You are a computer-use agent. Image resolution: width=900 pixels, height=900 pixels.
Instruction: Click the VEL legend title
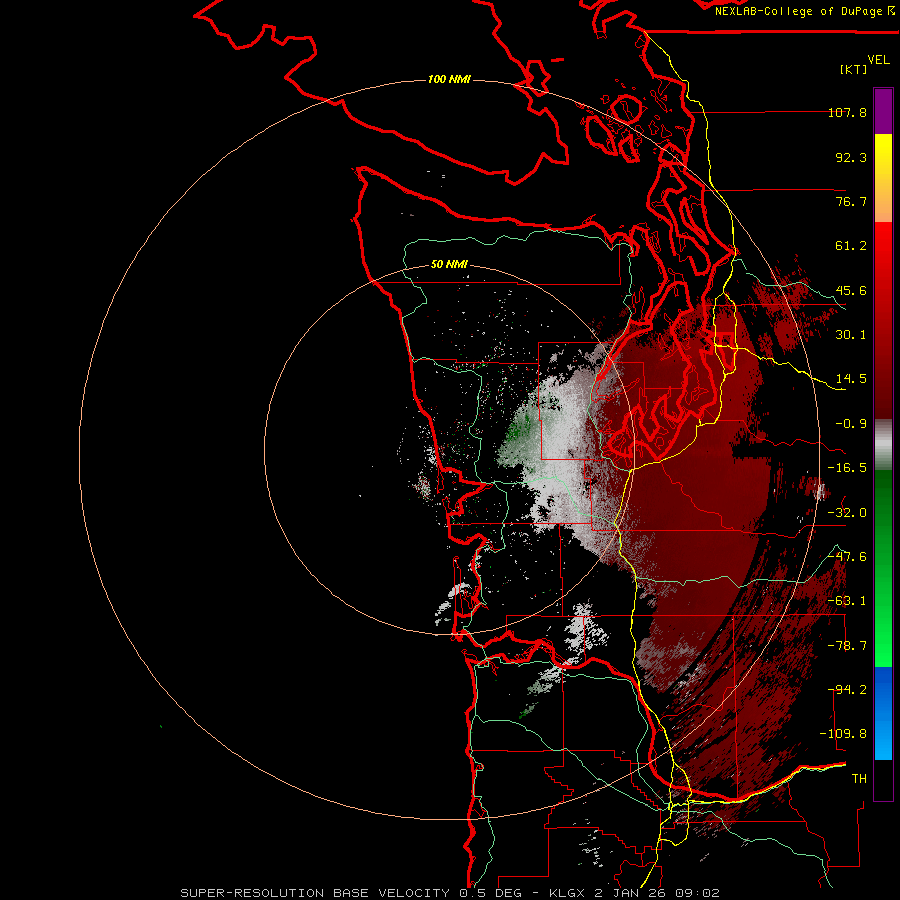point(878,60)
